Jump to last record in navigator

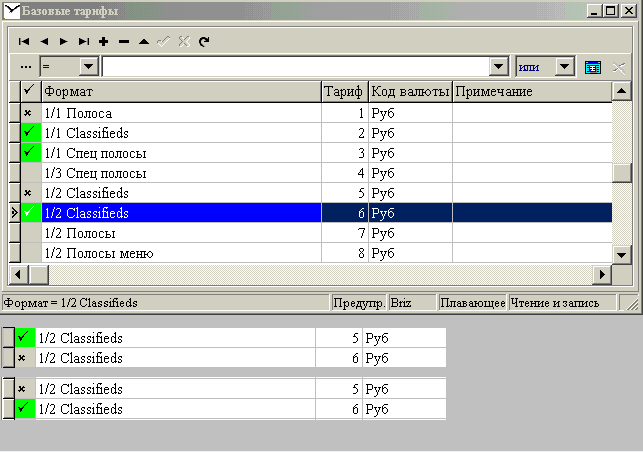pos(84,42)
